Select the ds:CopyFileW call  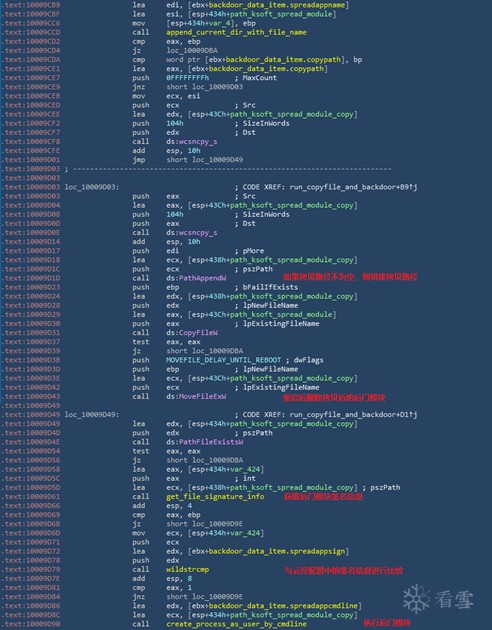(192, 333)
